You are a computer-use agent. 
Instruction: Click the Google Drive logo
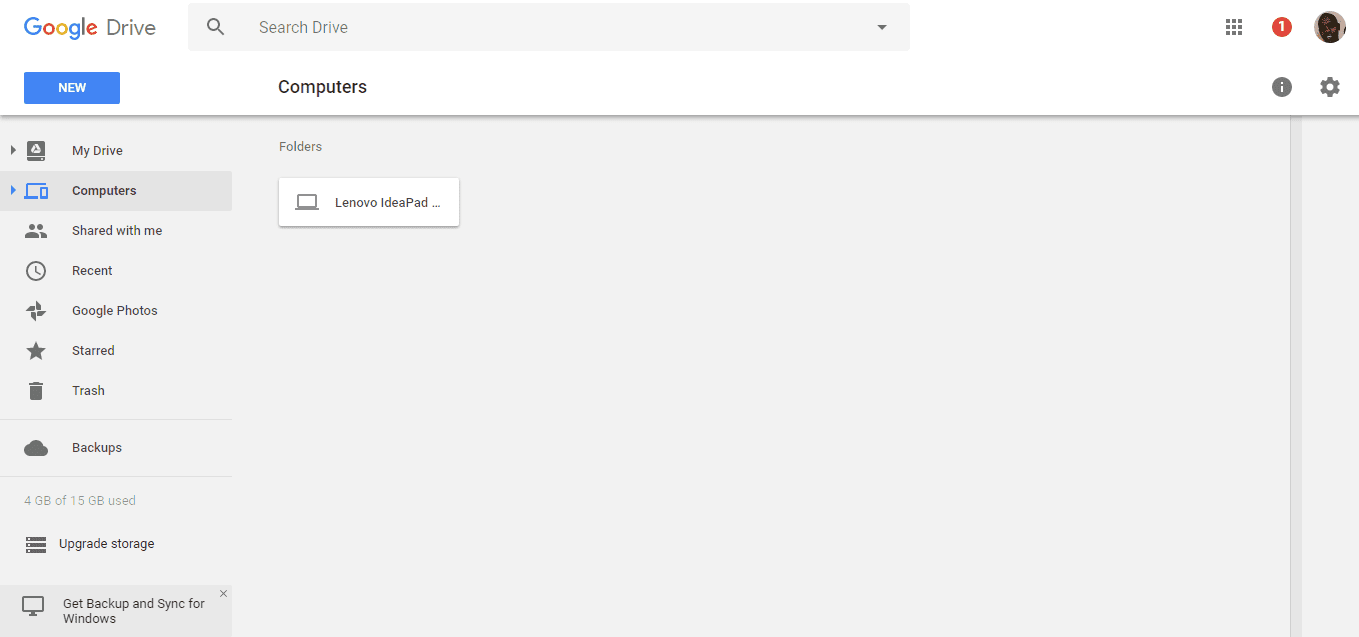pos(90,27)
